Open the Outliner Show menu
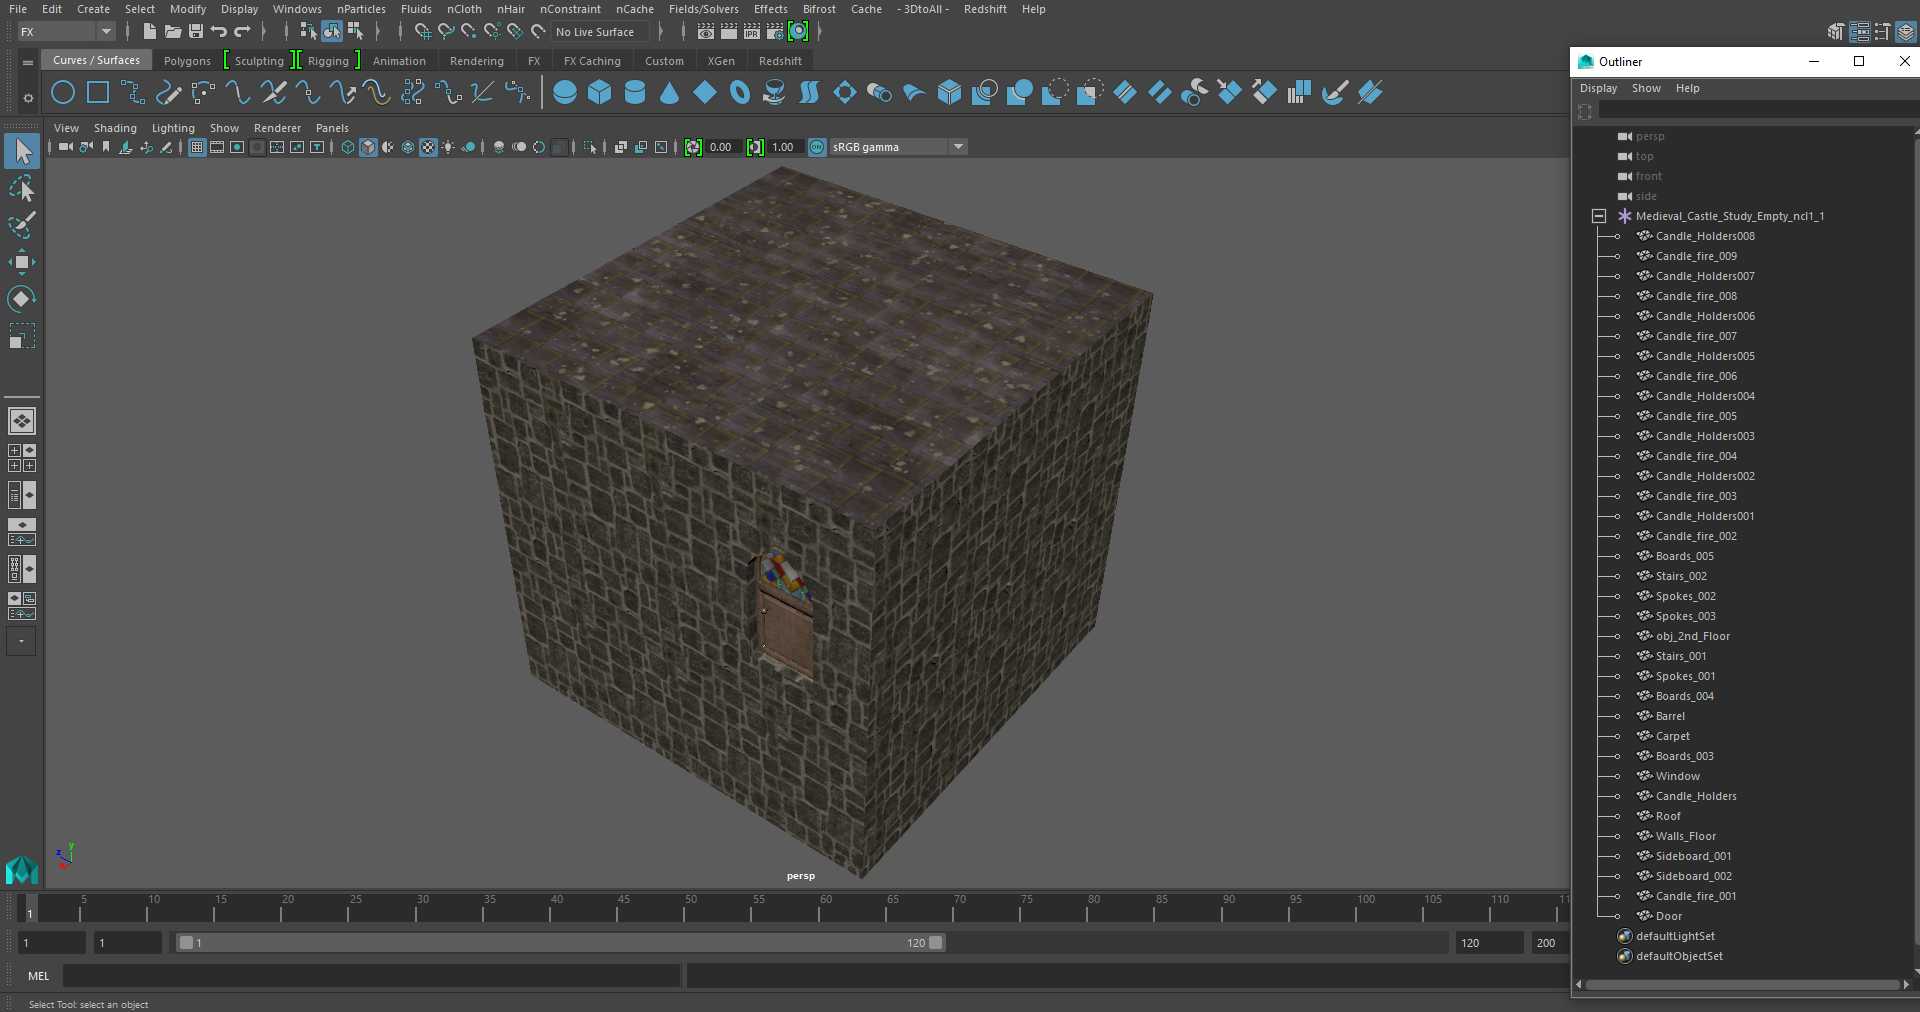 click(x=1646, y=88)
